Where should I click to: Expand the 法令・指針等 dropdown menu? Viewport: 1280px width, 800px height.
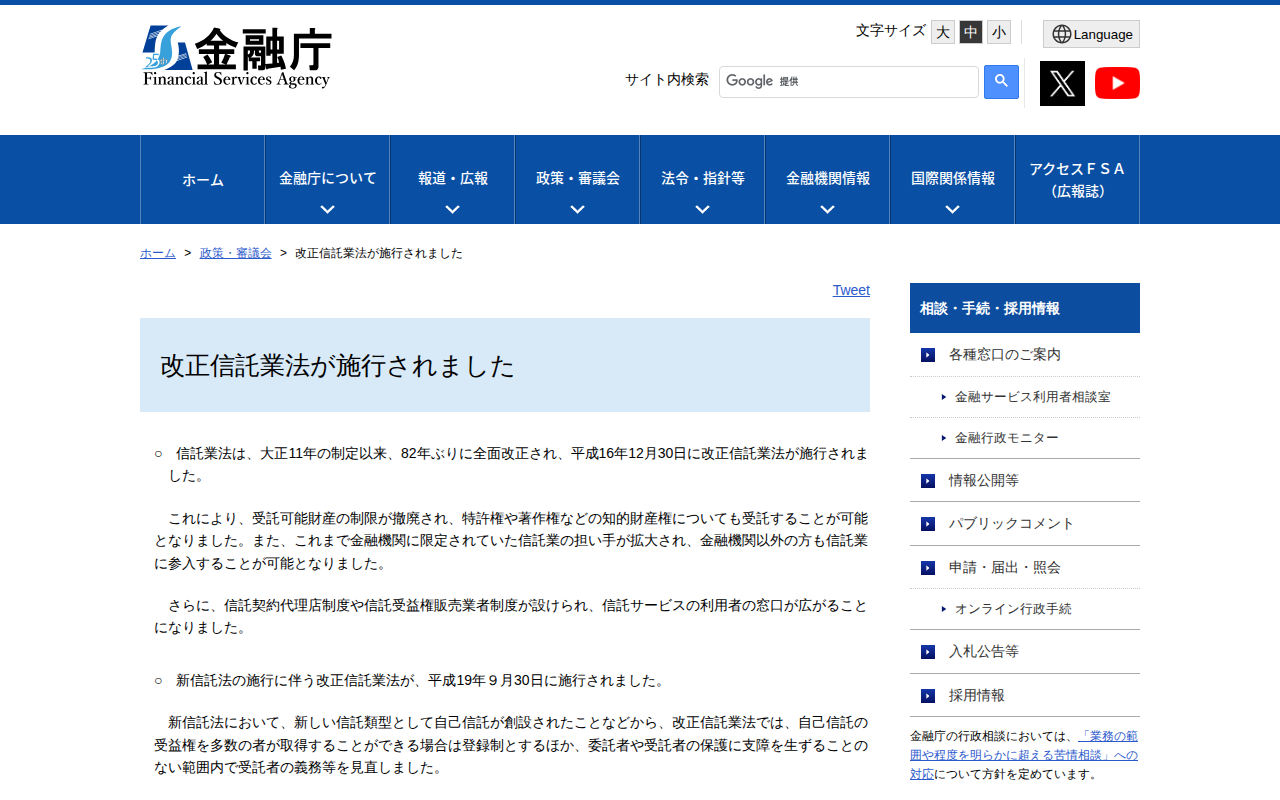tap(701, 179)
